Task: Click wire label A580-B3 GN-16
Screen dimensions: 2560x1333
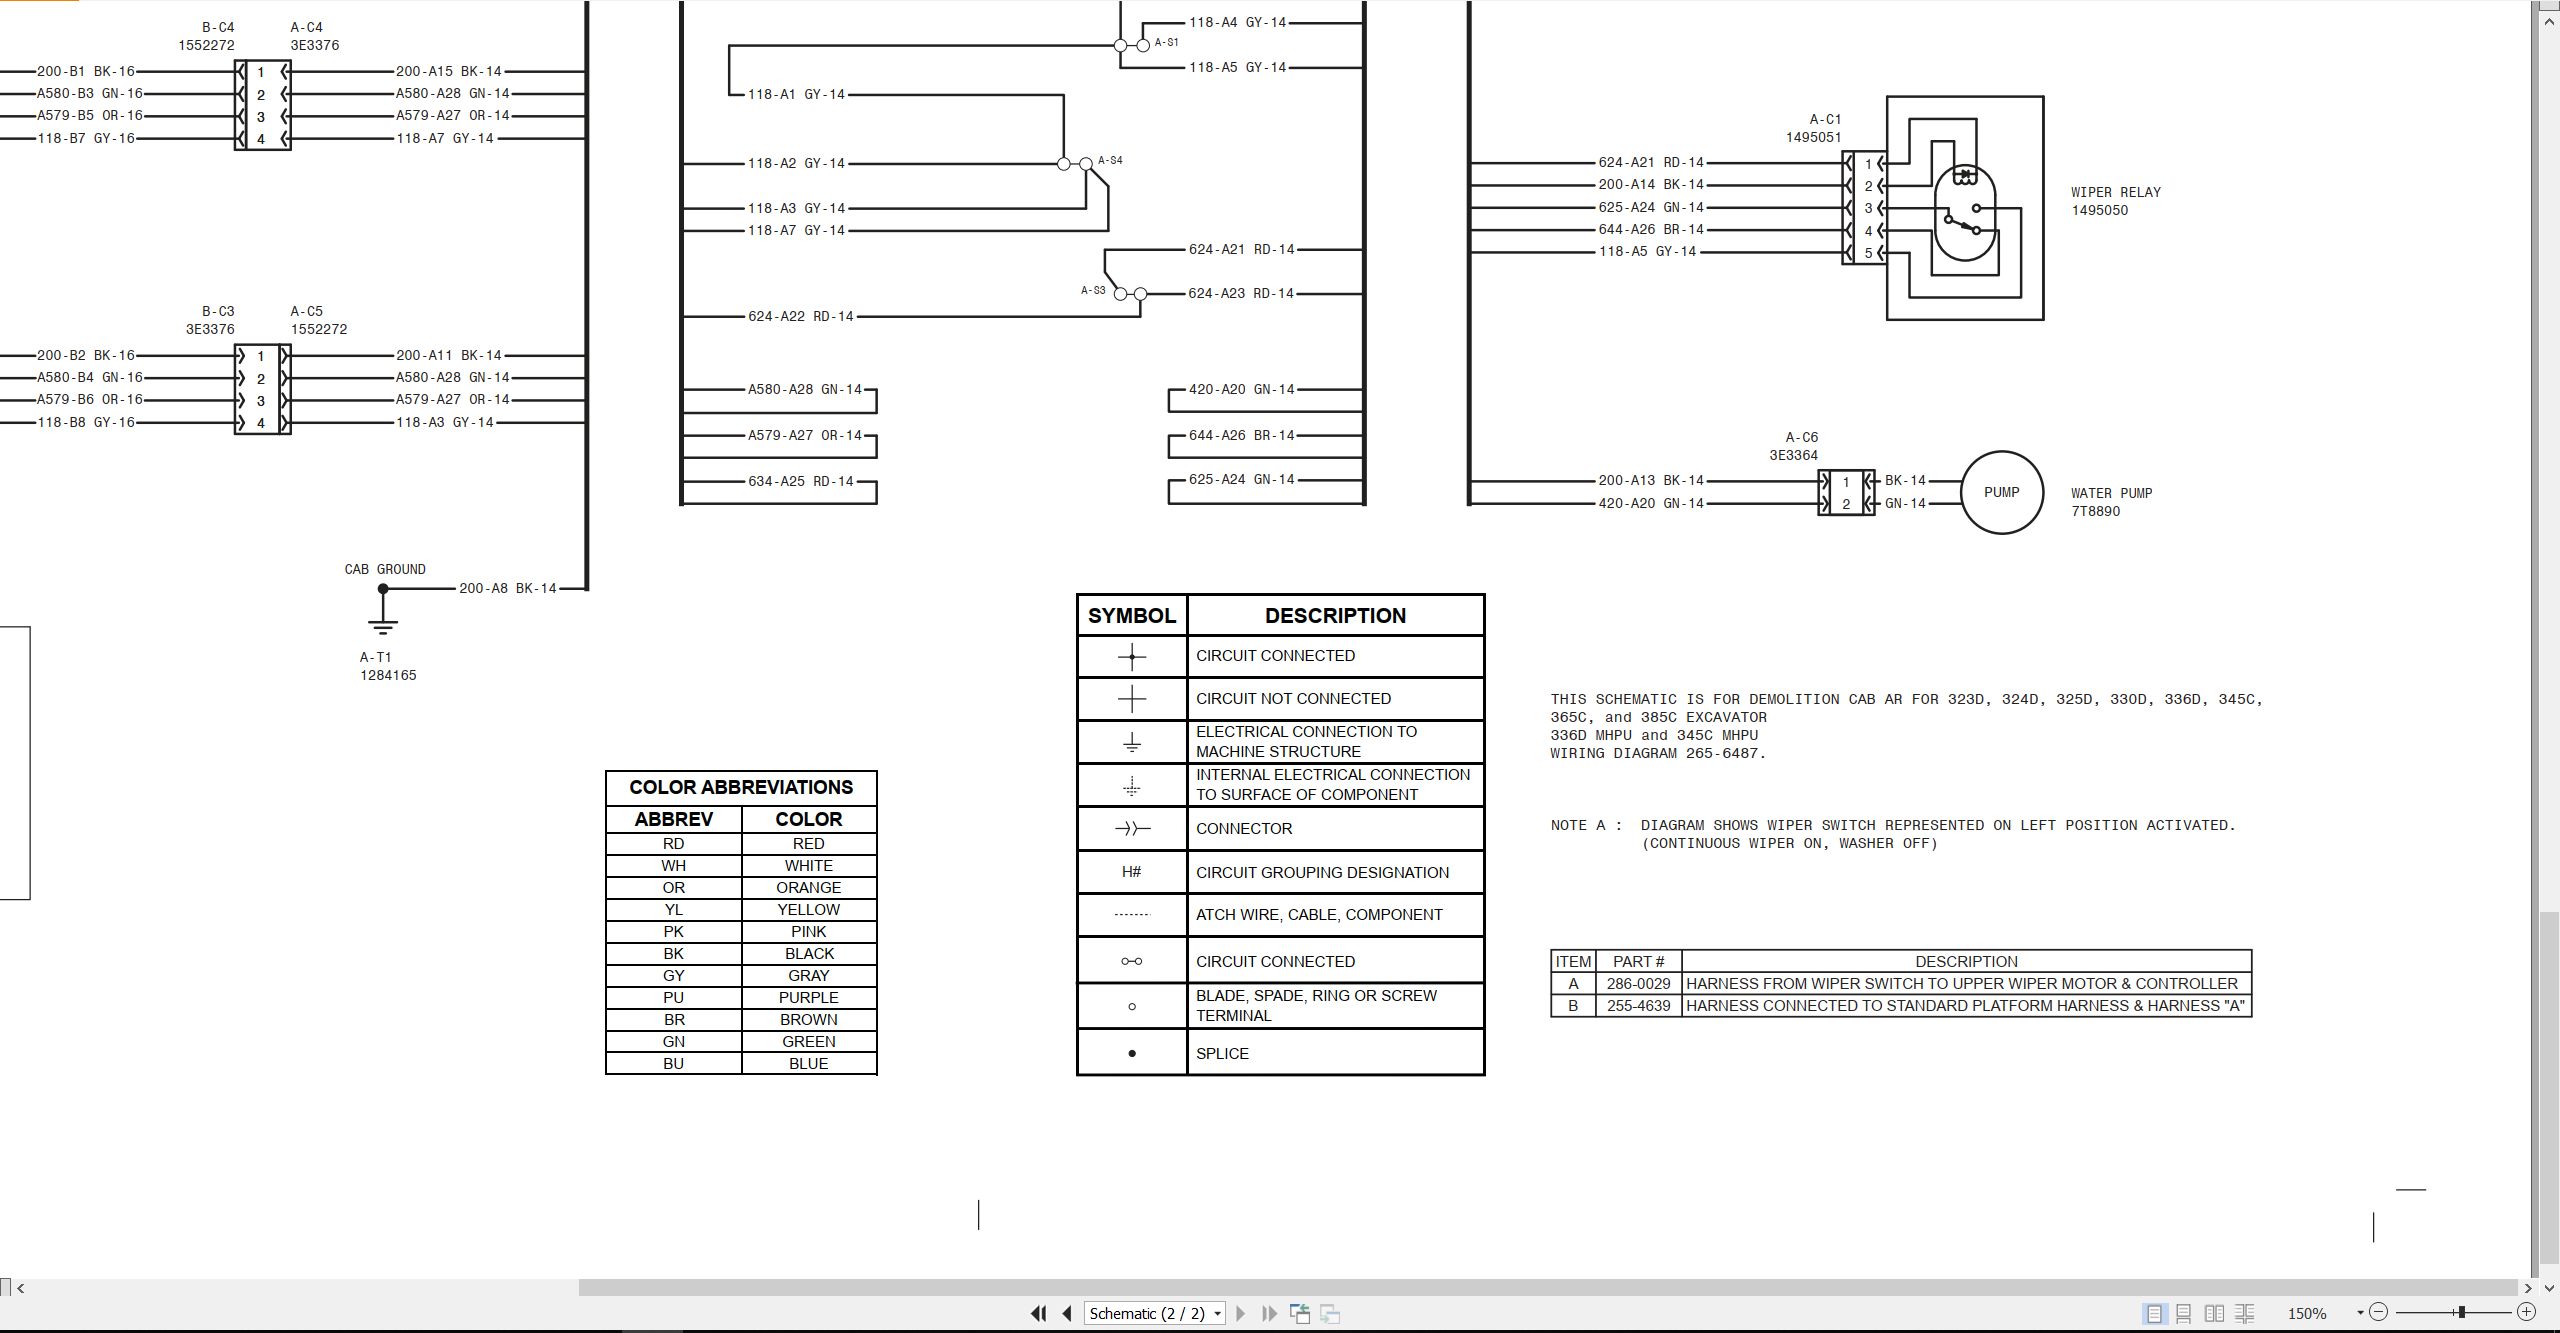Action: pos(90,93)
